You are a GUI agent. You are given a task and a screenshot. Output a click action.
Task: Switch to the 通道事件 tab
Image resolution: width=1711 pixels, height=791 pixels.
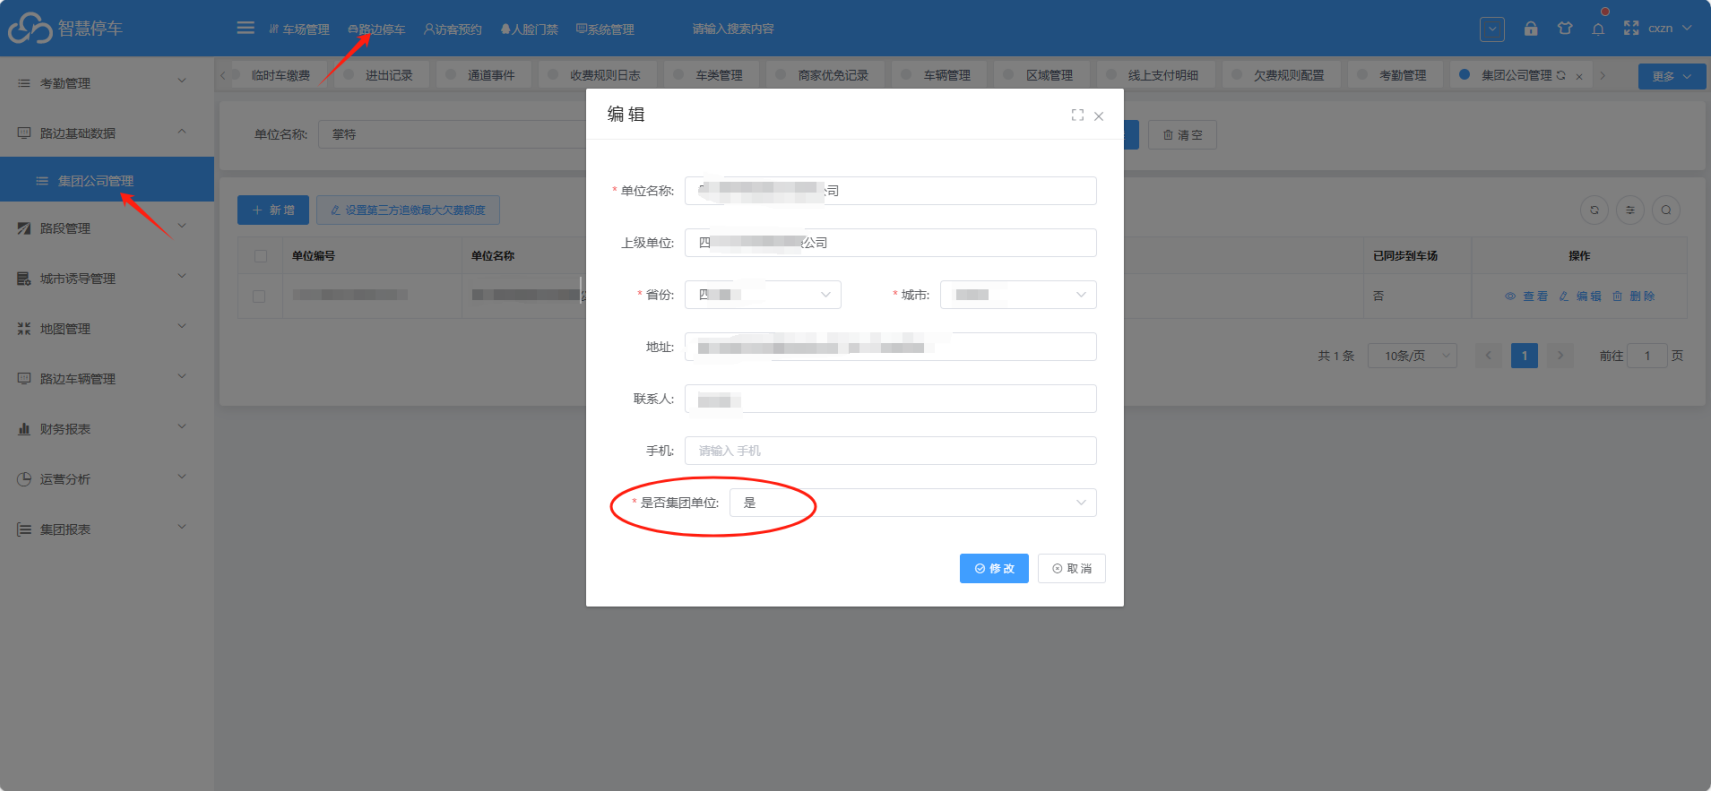484,75
